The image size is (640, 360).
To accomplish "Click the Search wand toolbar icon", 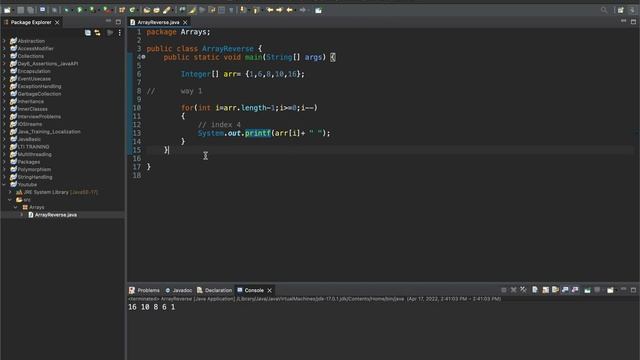I will (x=167, y=10).
